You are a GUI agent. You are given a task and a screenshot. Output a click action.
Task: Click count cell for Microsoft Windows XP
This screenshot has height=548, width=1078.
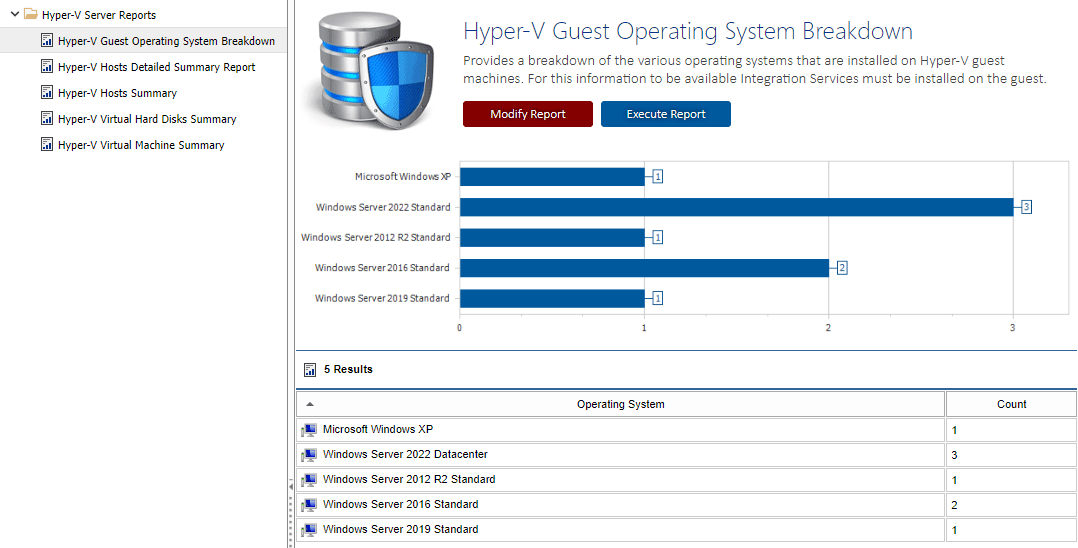click(1011, 430)
